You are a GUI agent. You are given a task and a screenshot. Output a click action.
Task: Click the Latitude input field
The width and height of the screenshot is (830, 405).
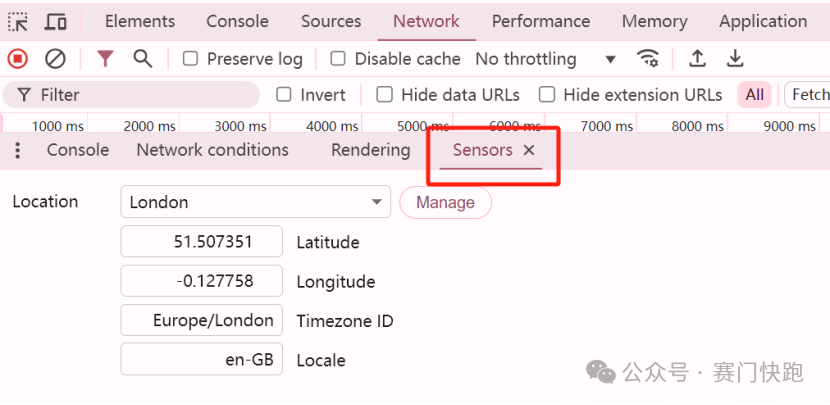tap(201, 242)
